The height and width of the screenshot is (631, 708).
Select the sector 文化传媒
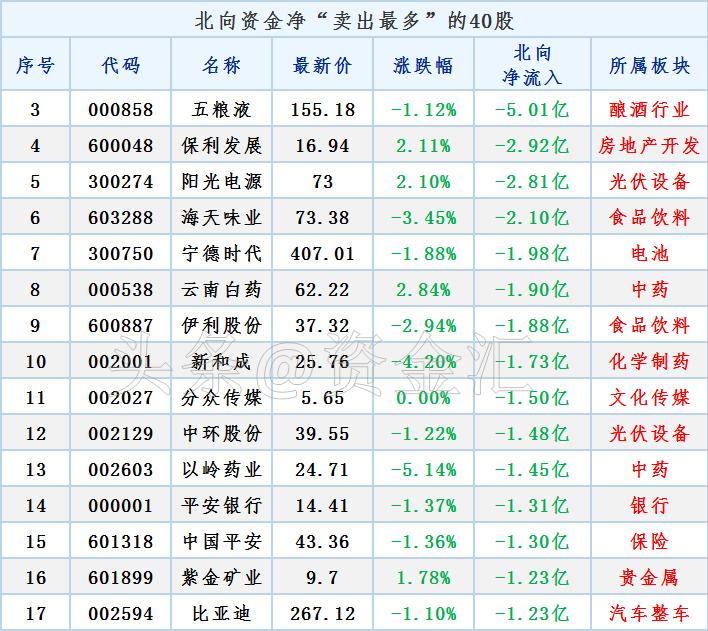[x=649, y=397]
